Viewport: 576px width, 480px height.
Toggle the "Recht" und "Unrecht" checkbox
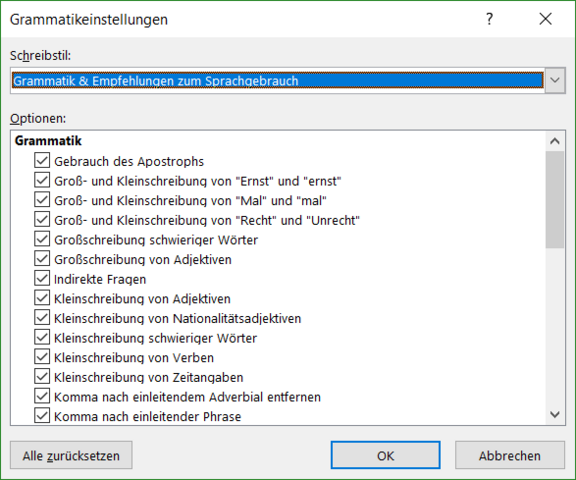point(42,220)
